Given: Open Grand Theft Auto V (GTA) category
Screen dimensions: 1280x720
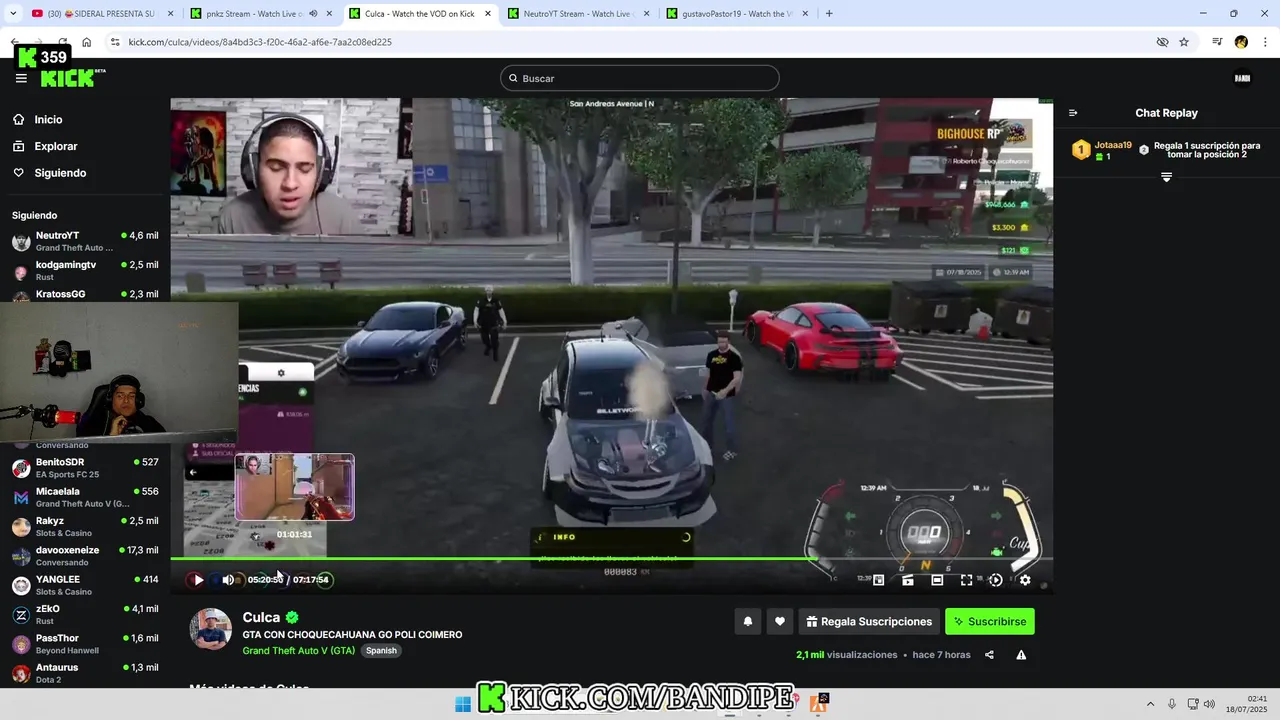Looking at the screenshot, I should 299,651.
